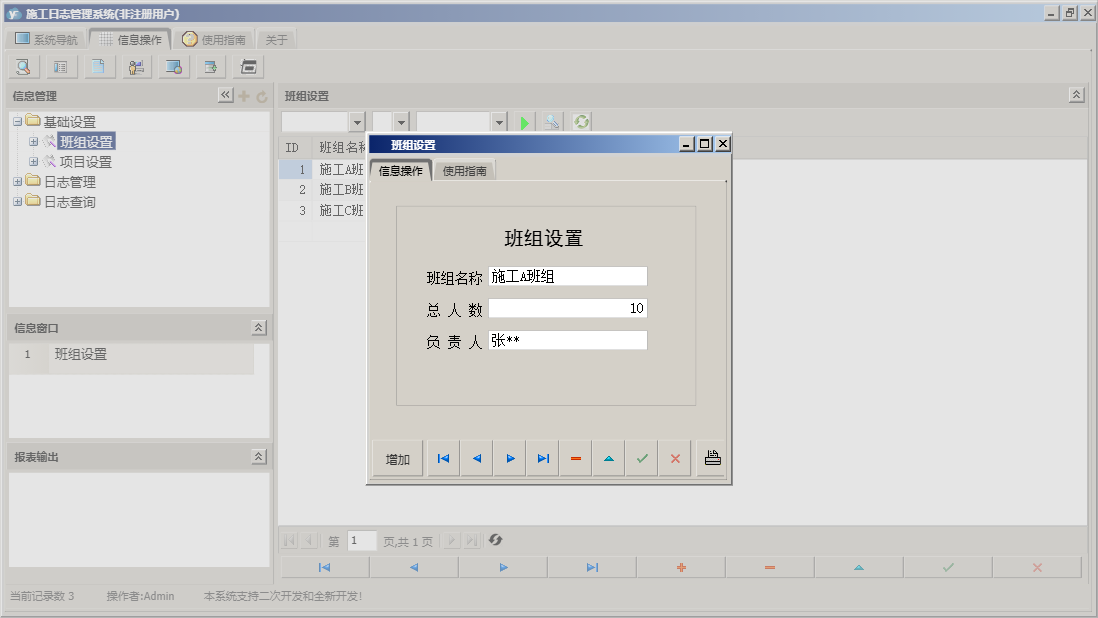Click the 班组名称 input field
Image resolution: width=1098 pixels, height=618 pixels.
pyautogui.click(x=567, y=277)
